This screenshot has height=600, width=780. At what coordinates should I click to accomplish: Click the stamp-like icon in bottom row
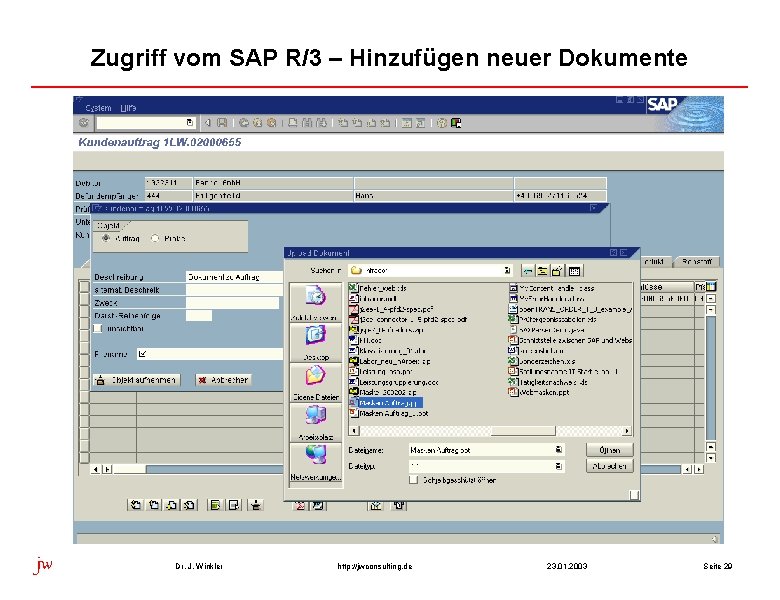tap(256, 505)
